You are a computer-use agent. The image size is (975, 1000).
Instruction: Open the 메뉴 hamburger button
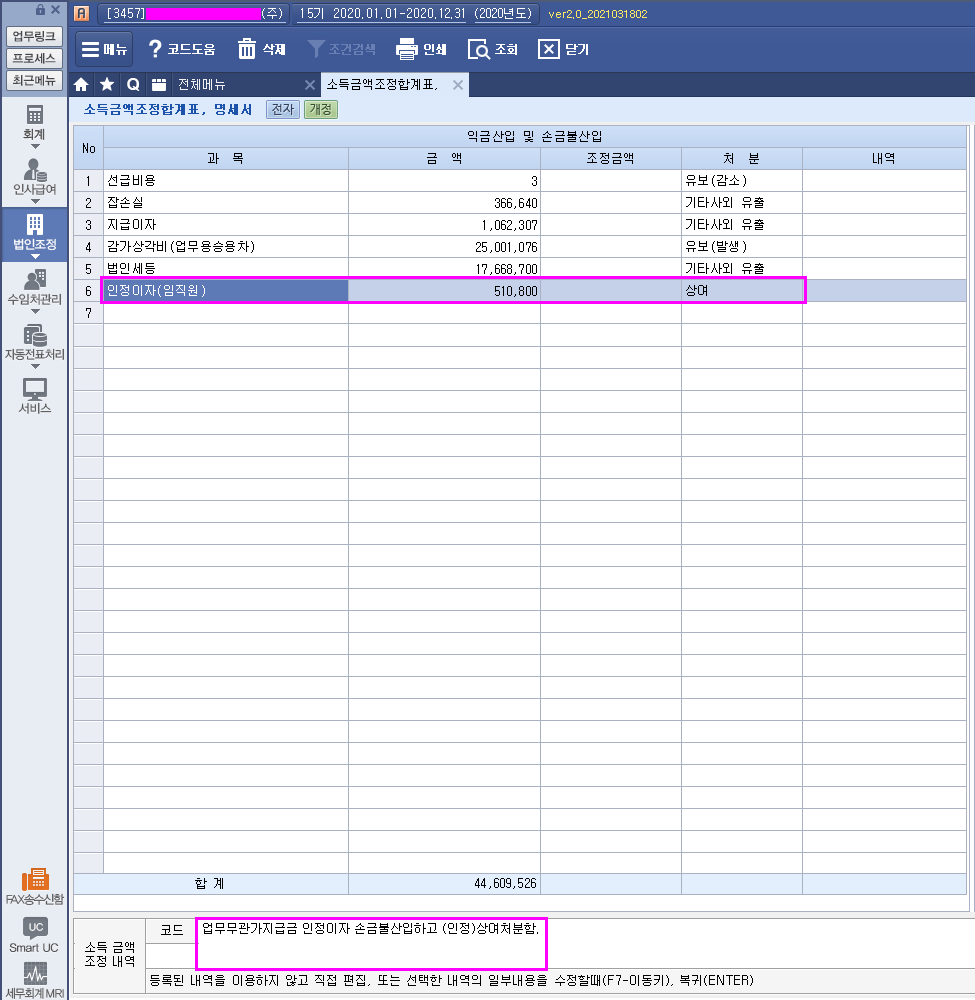104,49
